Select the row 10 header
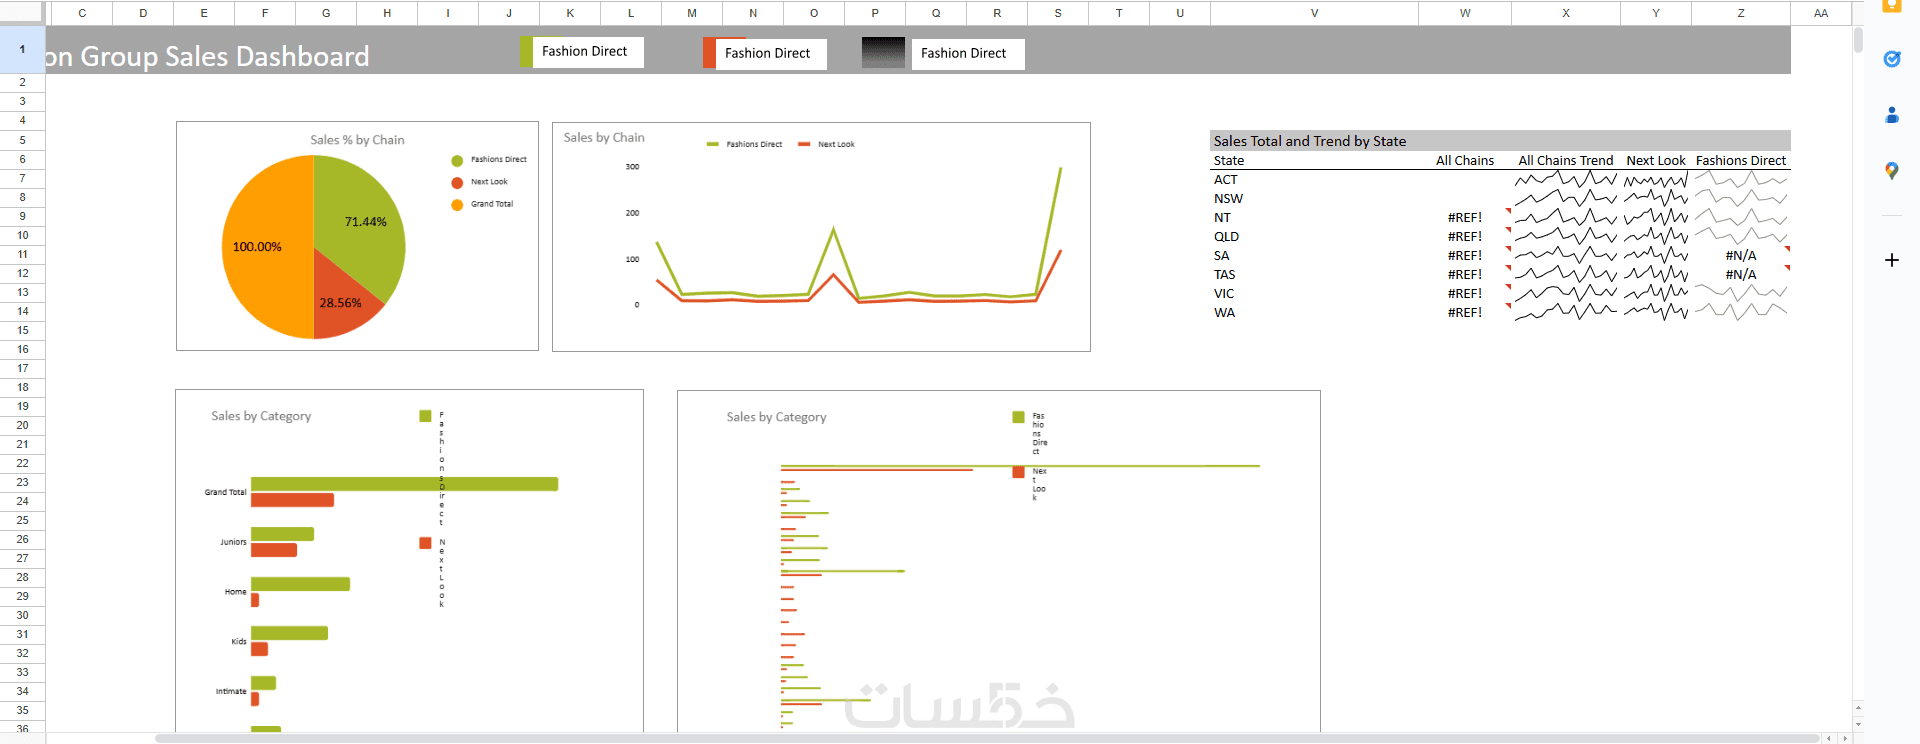The image size is (1920, 744). click(x=22, y=235)
